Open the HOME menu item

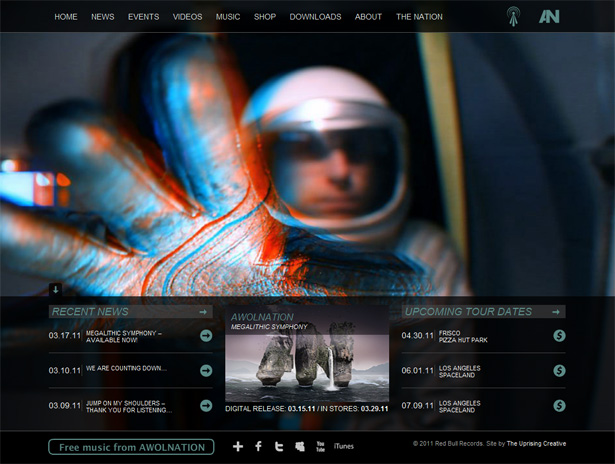coord(66,17)
